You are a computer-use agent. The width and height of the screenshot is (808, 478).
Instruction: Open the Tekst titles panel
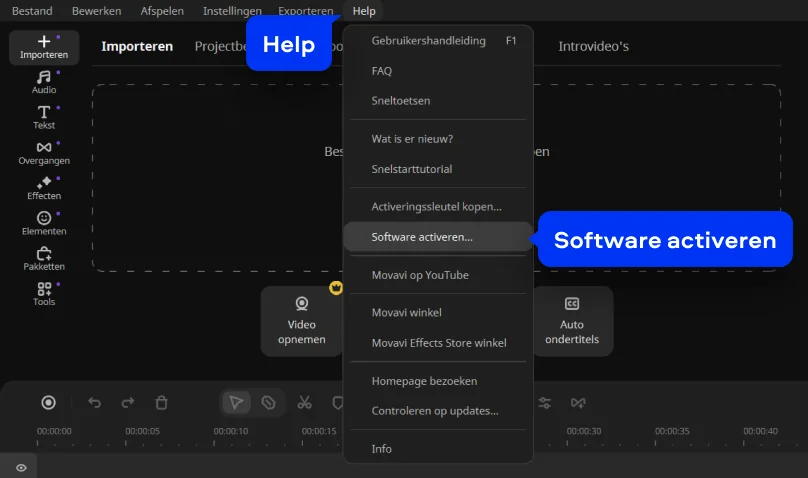[x=44, y=117]
